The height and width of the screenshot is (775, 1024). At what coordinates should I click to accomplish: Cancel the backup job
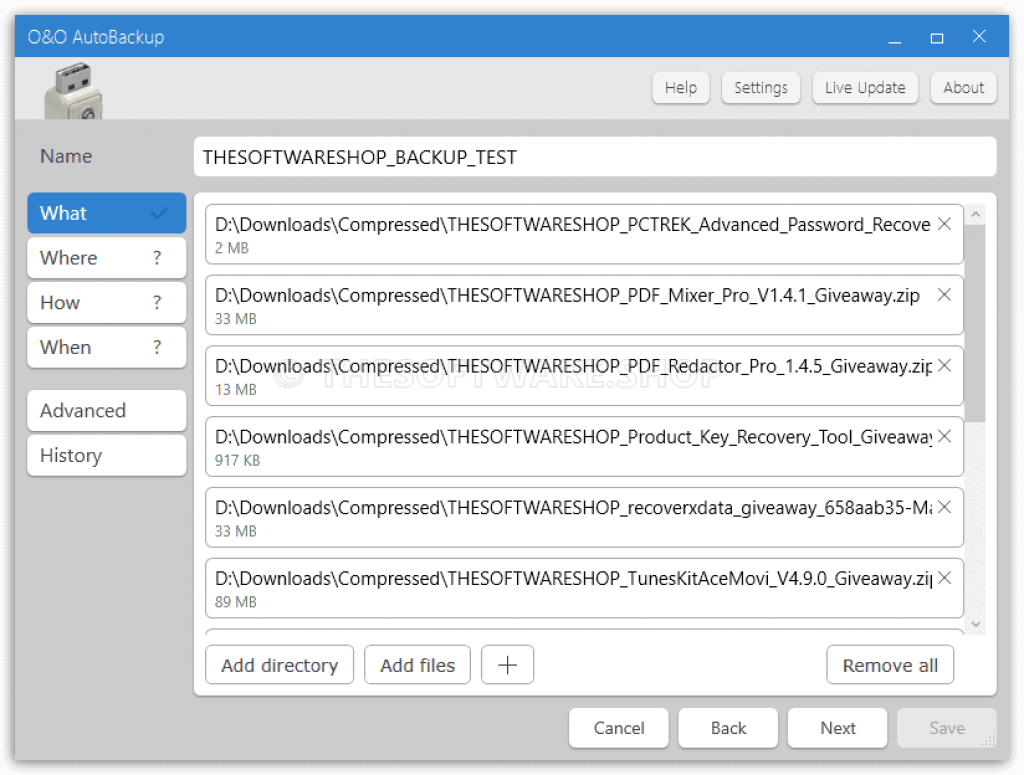618,727
